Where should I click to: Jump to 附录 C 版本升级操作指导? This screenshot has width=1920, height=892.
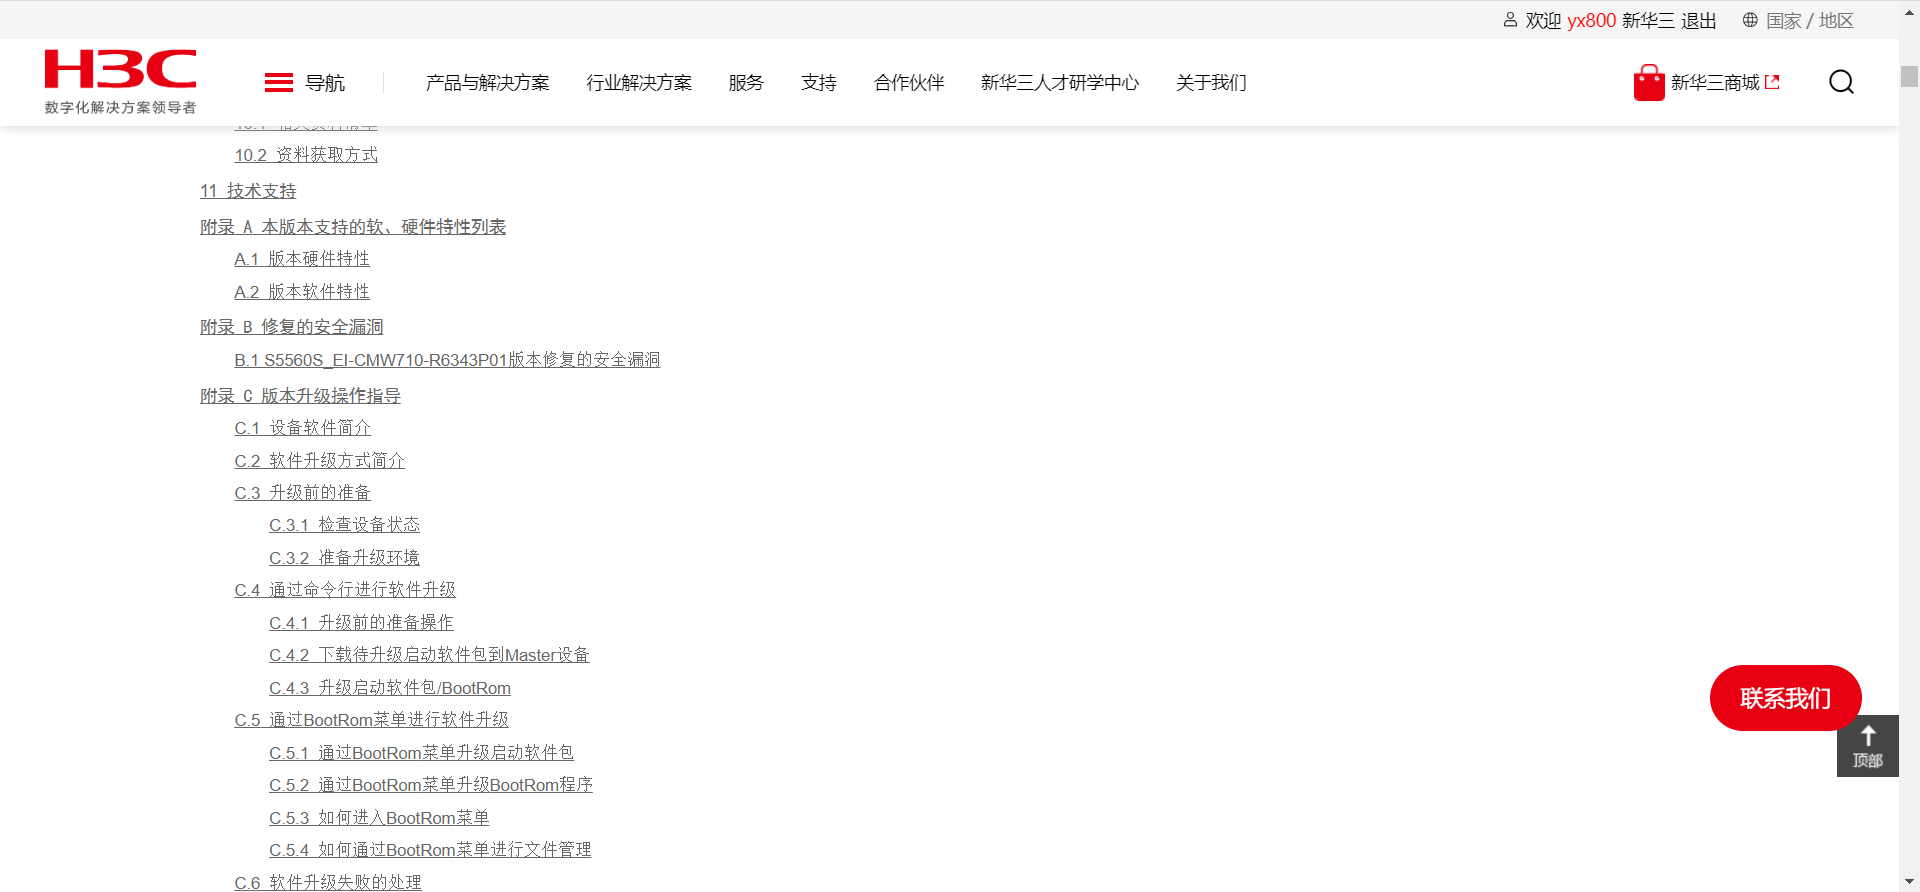[300, 396]
